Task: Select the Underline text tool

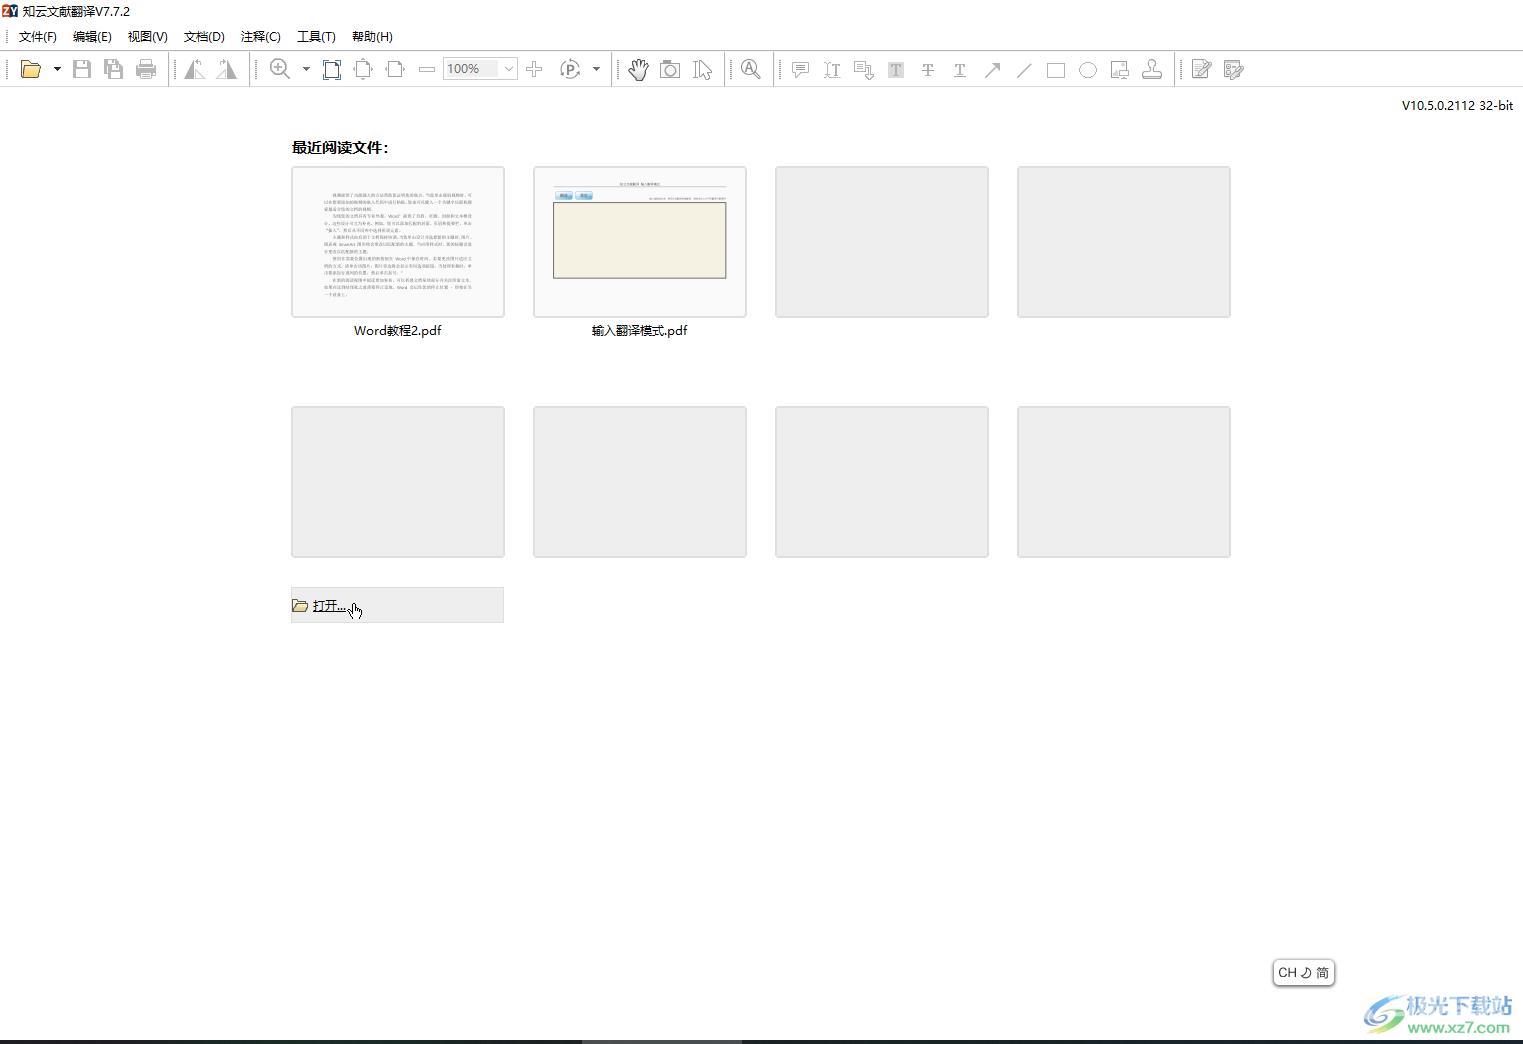Action: 960,69
